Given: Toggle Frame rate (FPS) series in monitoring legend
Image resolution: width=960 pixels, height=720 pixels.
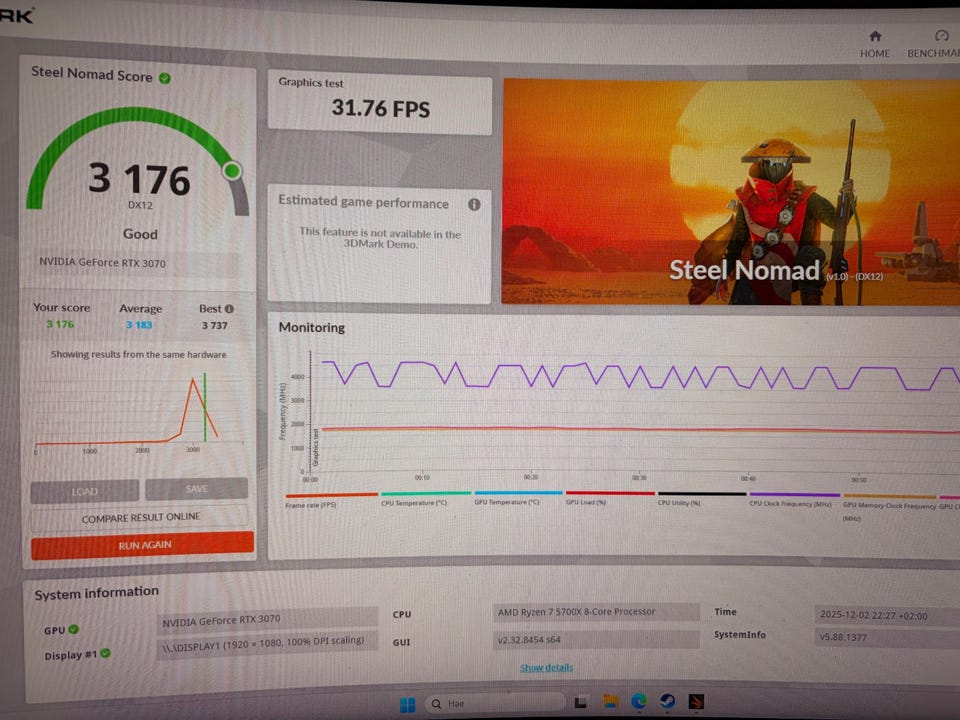Looking at the screenshot, I should coord(331,500).
